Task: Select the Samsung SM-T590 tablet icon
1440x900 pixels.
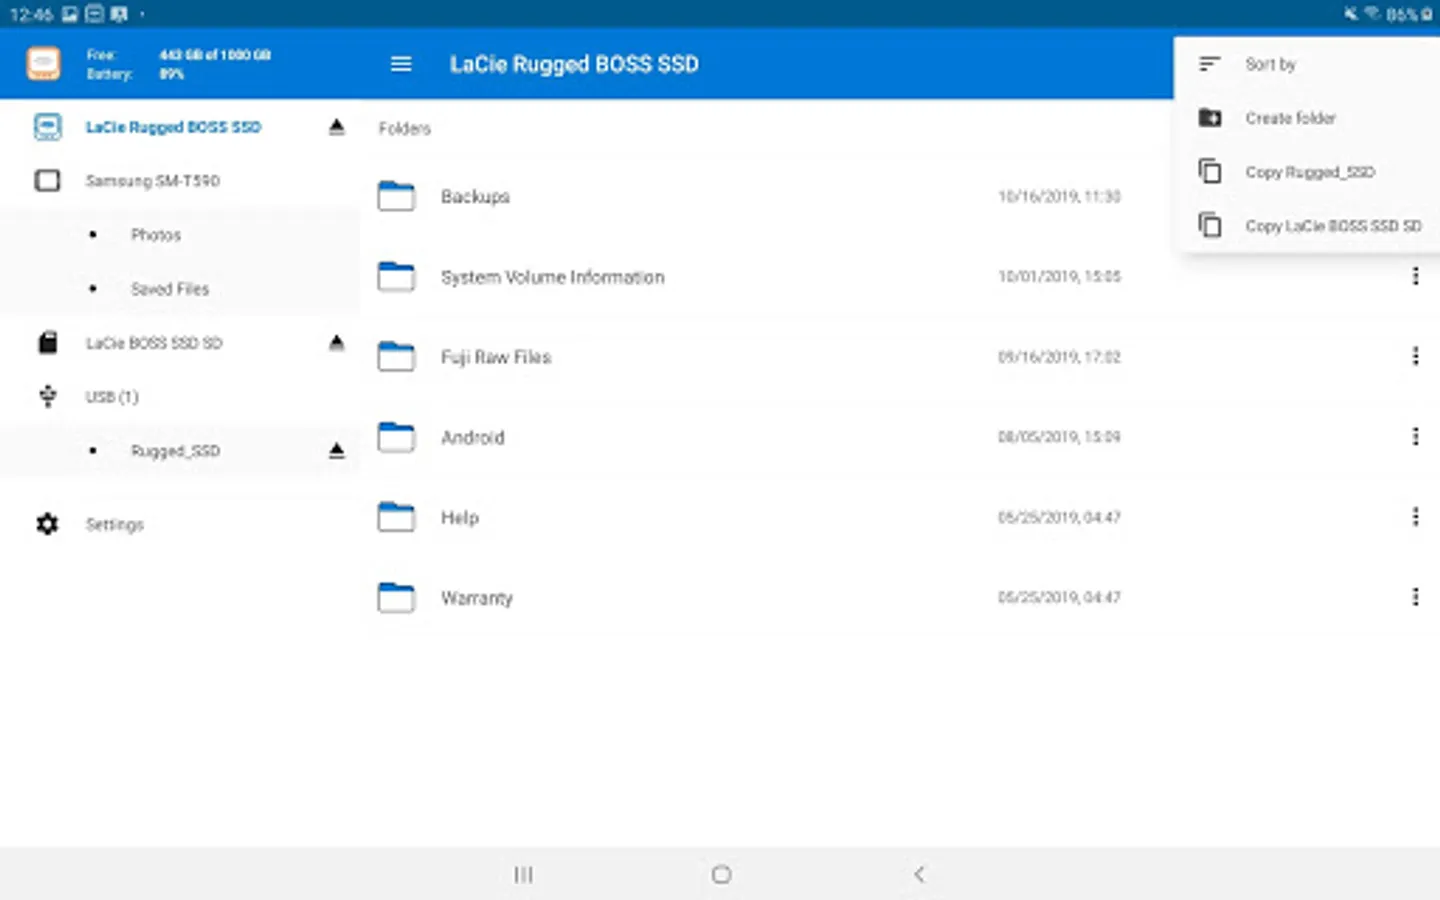Action: pyautogui.click(x=47, y=181)
